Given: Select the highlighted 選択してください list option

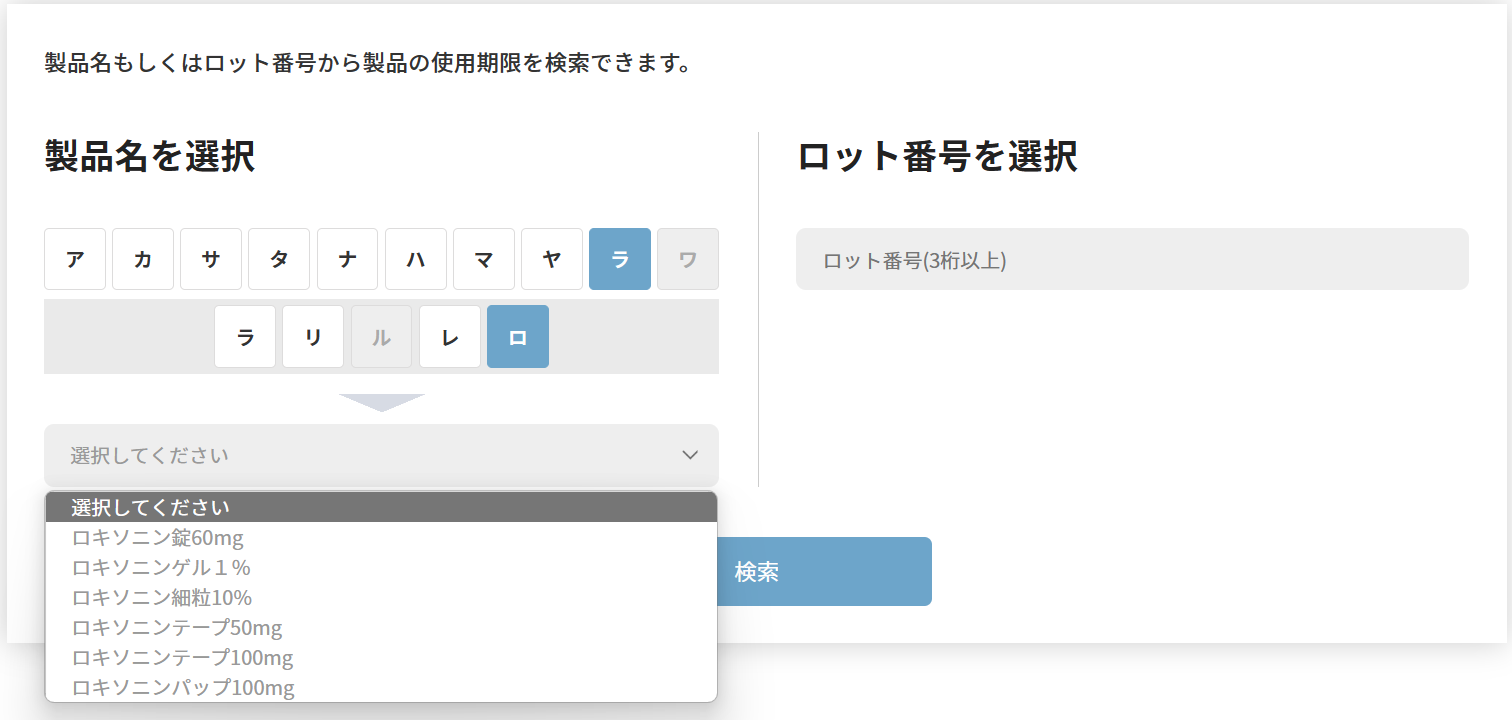Looking at the screenshot, I should [x=381, y=507].
